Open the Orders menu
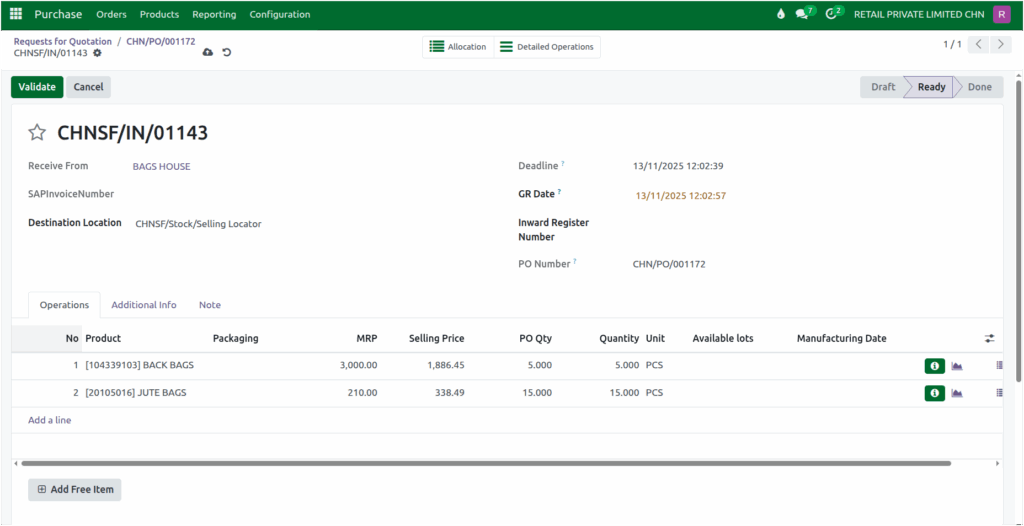Screen dimensions: 1024x526 (112, 14)
